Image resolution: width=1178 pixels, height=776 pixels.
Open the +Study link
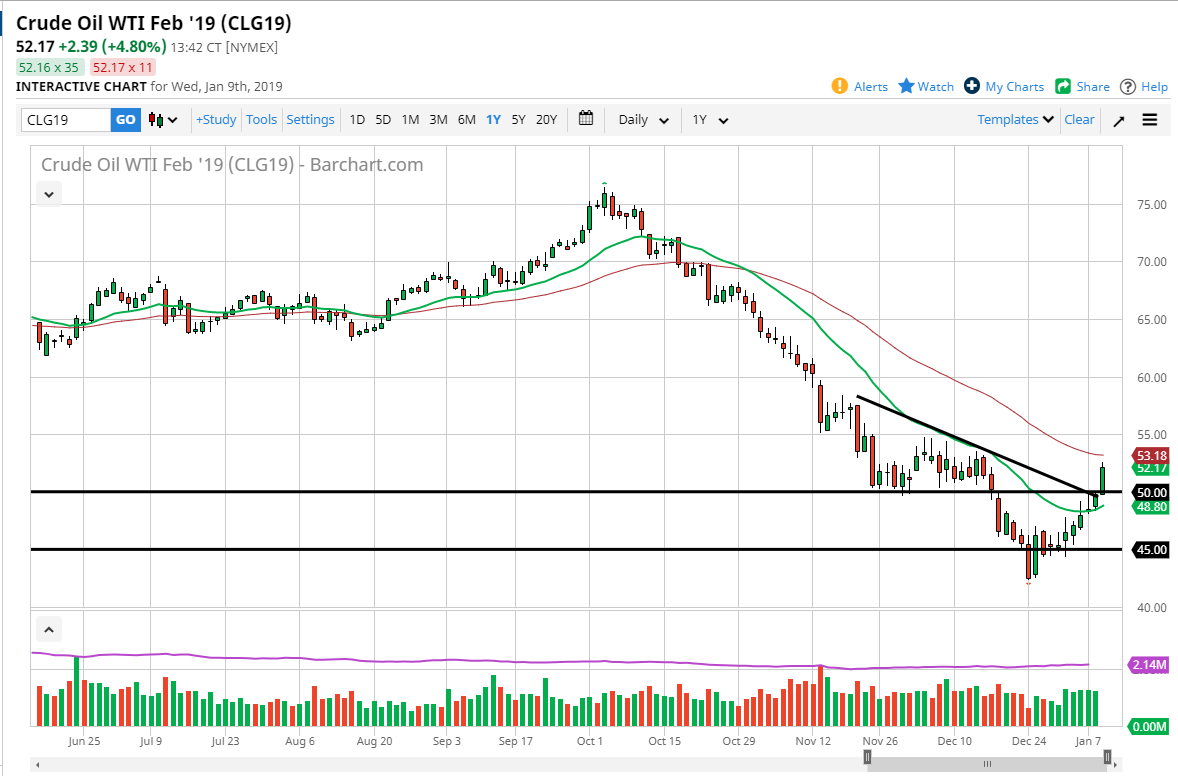[216, 119]
